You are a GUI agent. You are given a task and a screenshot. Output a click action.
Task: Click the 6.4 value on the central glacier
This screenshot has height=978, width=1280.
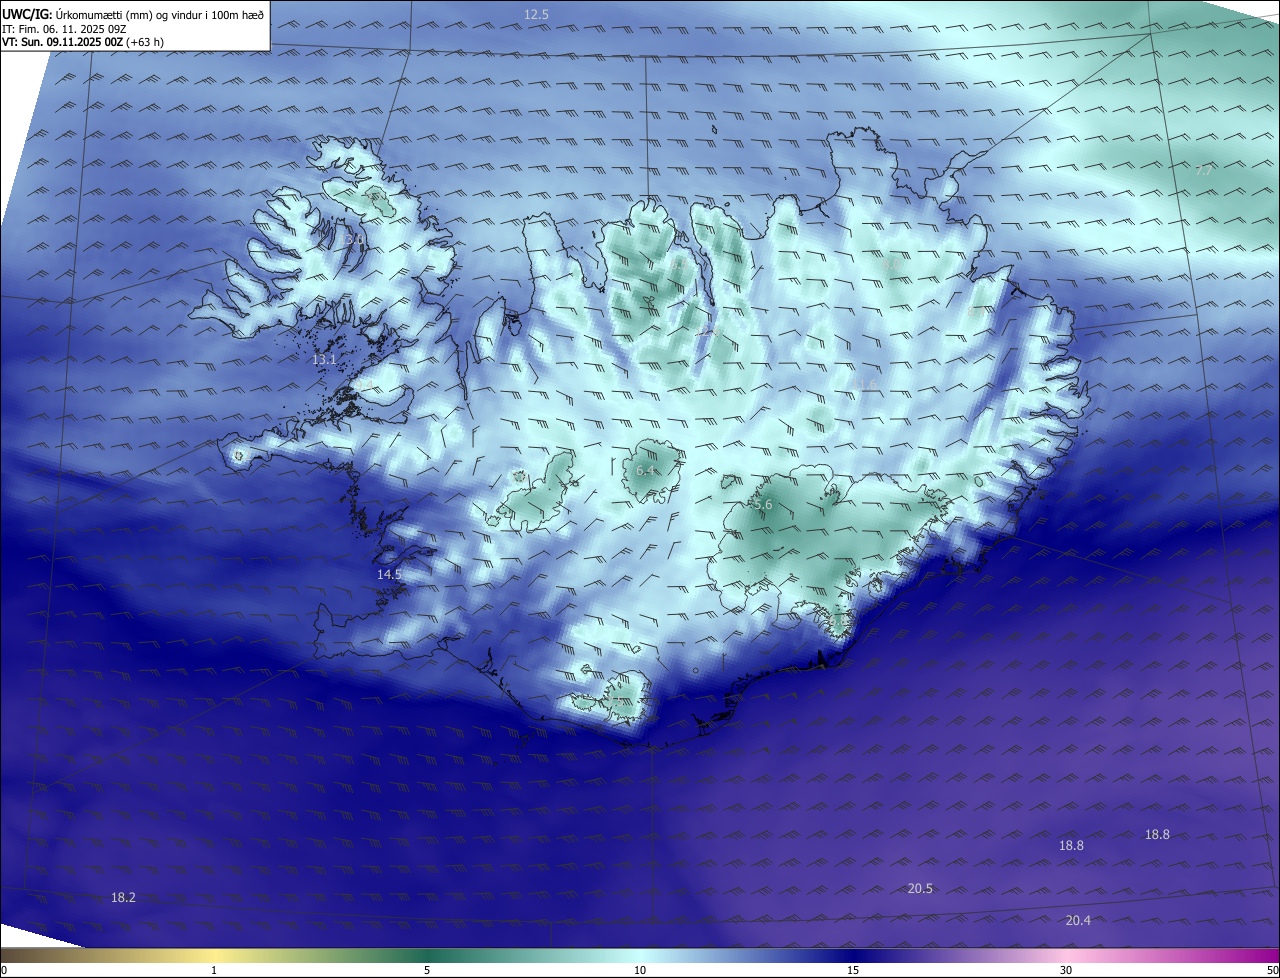(x=645, y=470)
